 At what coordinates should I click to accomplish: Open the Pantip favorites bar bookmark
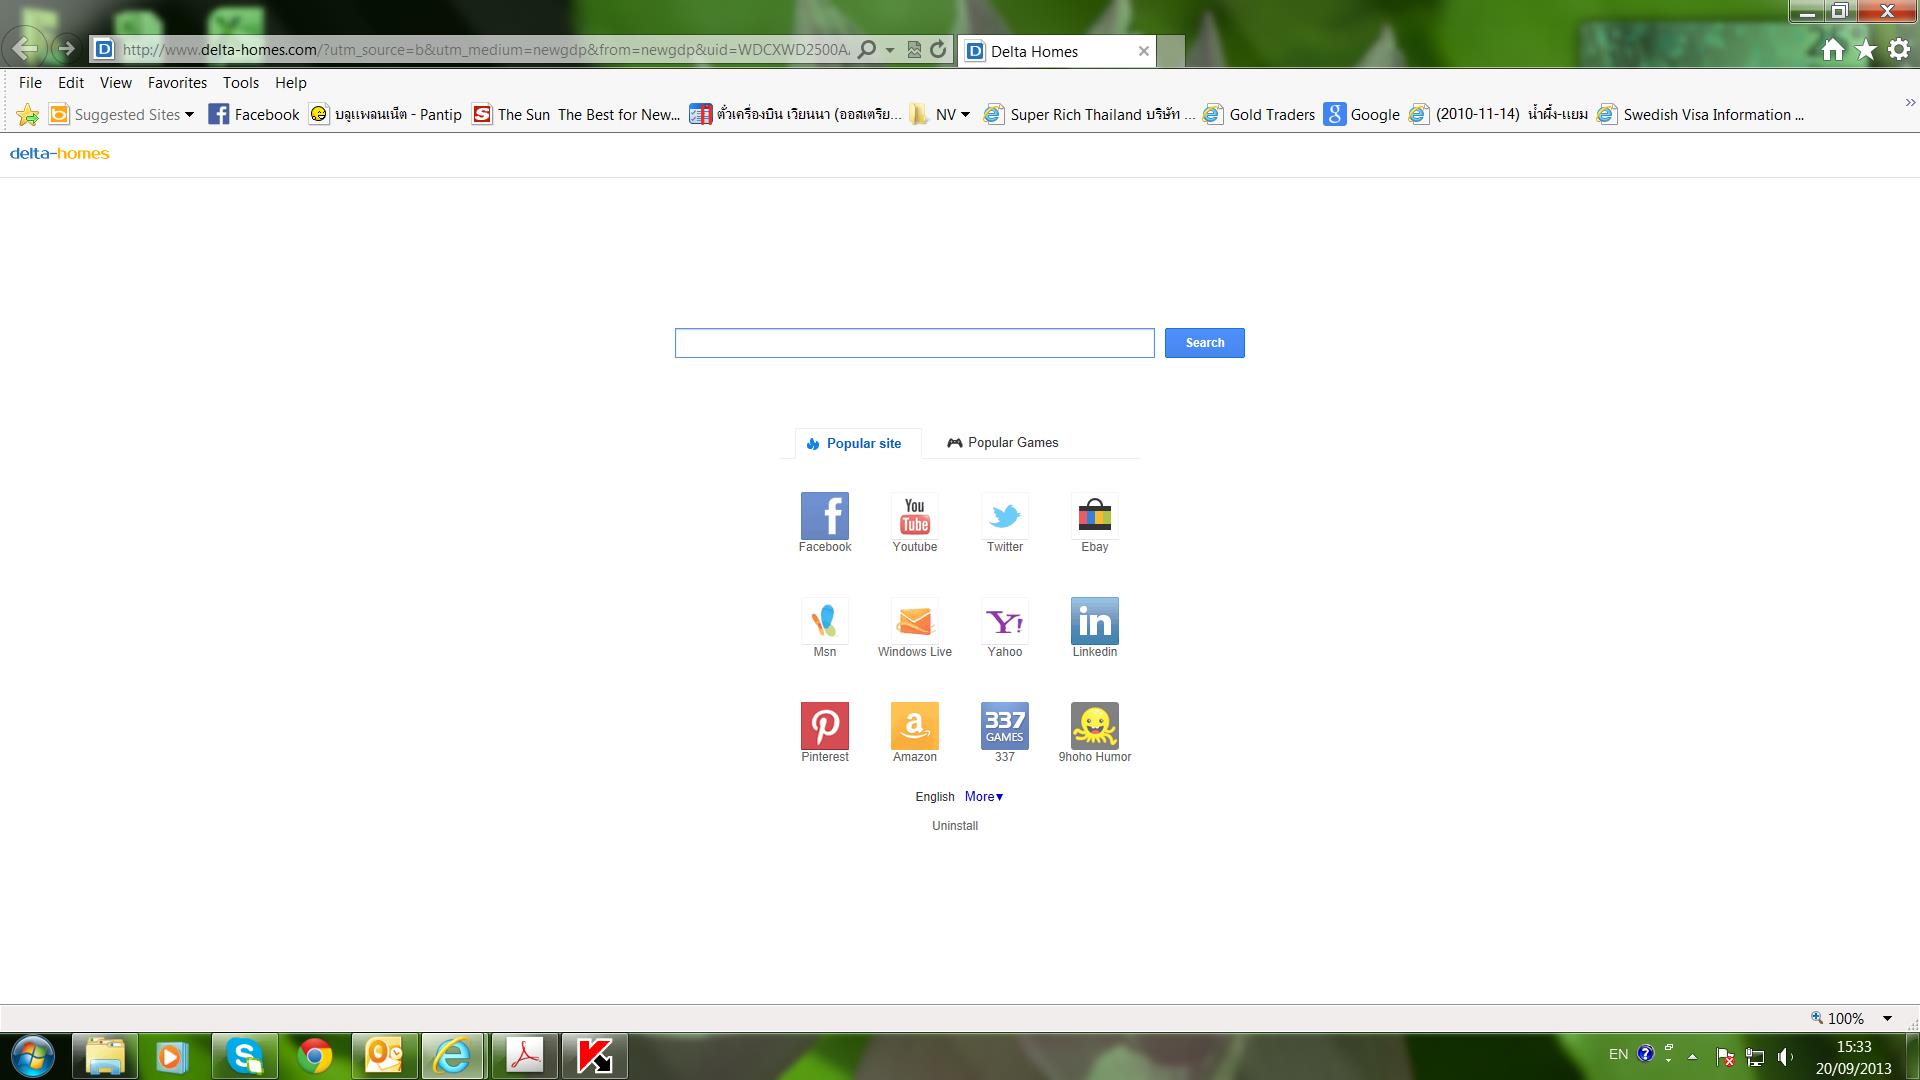(x=386, y=115)
